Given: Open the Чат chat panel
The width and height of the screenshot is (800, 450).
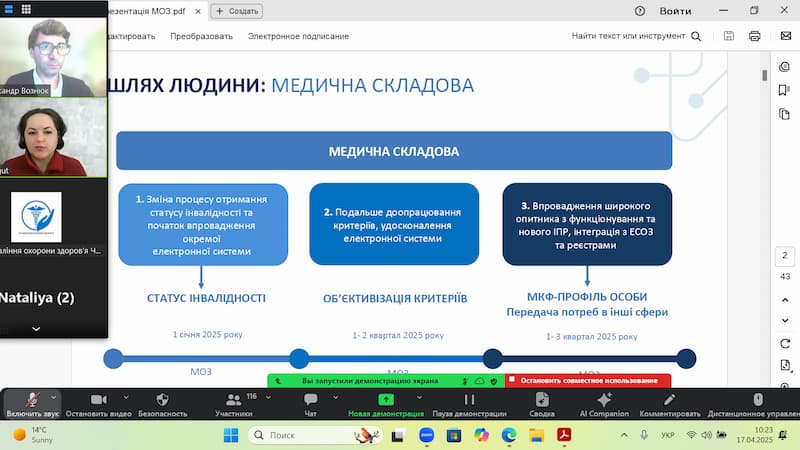Looking at the screenshot, I should coord(310,404).
